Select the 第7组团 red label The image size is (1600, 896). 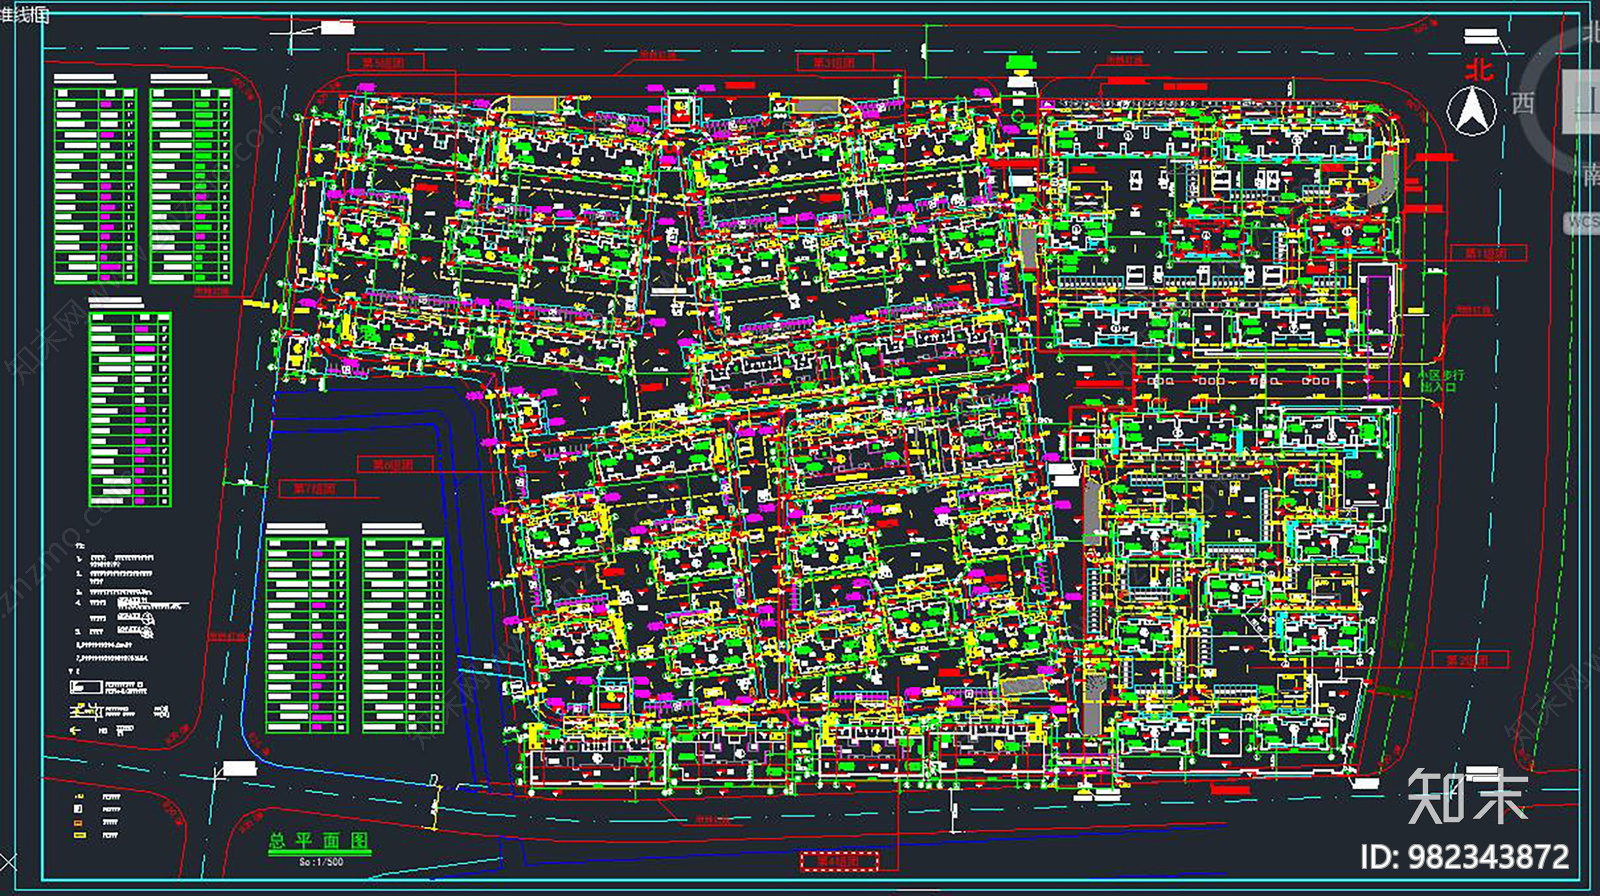point(314,489)
